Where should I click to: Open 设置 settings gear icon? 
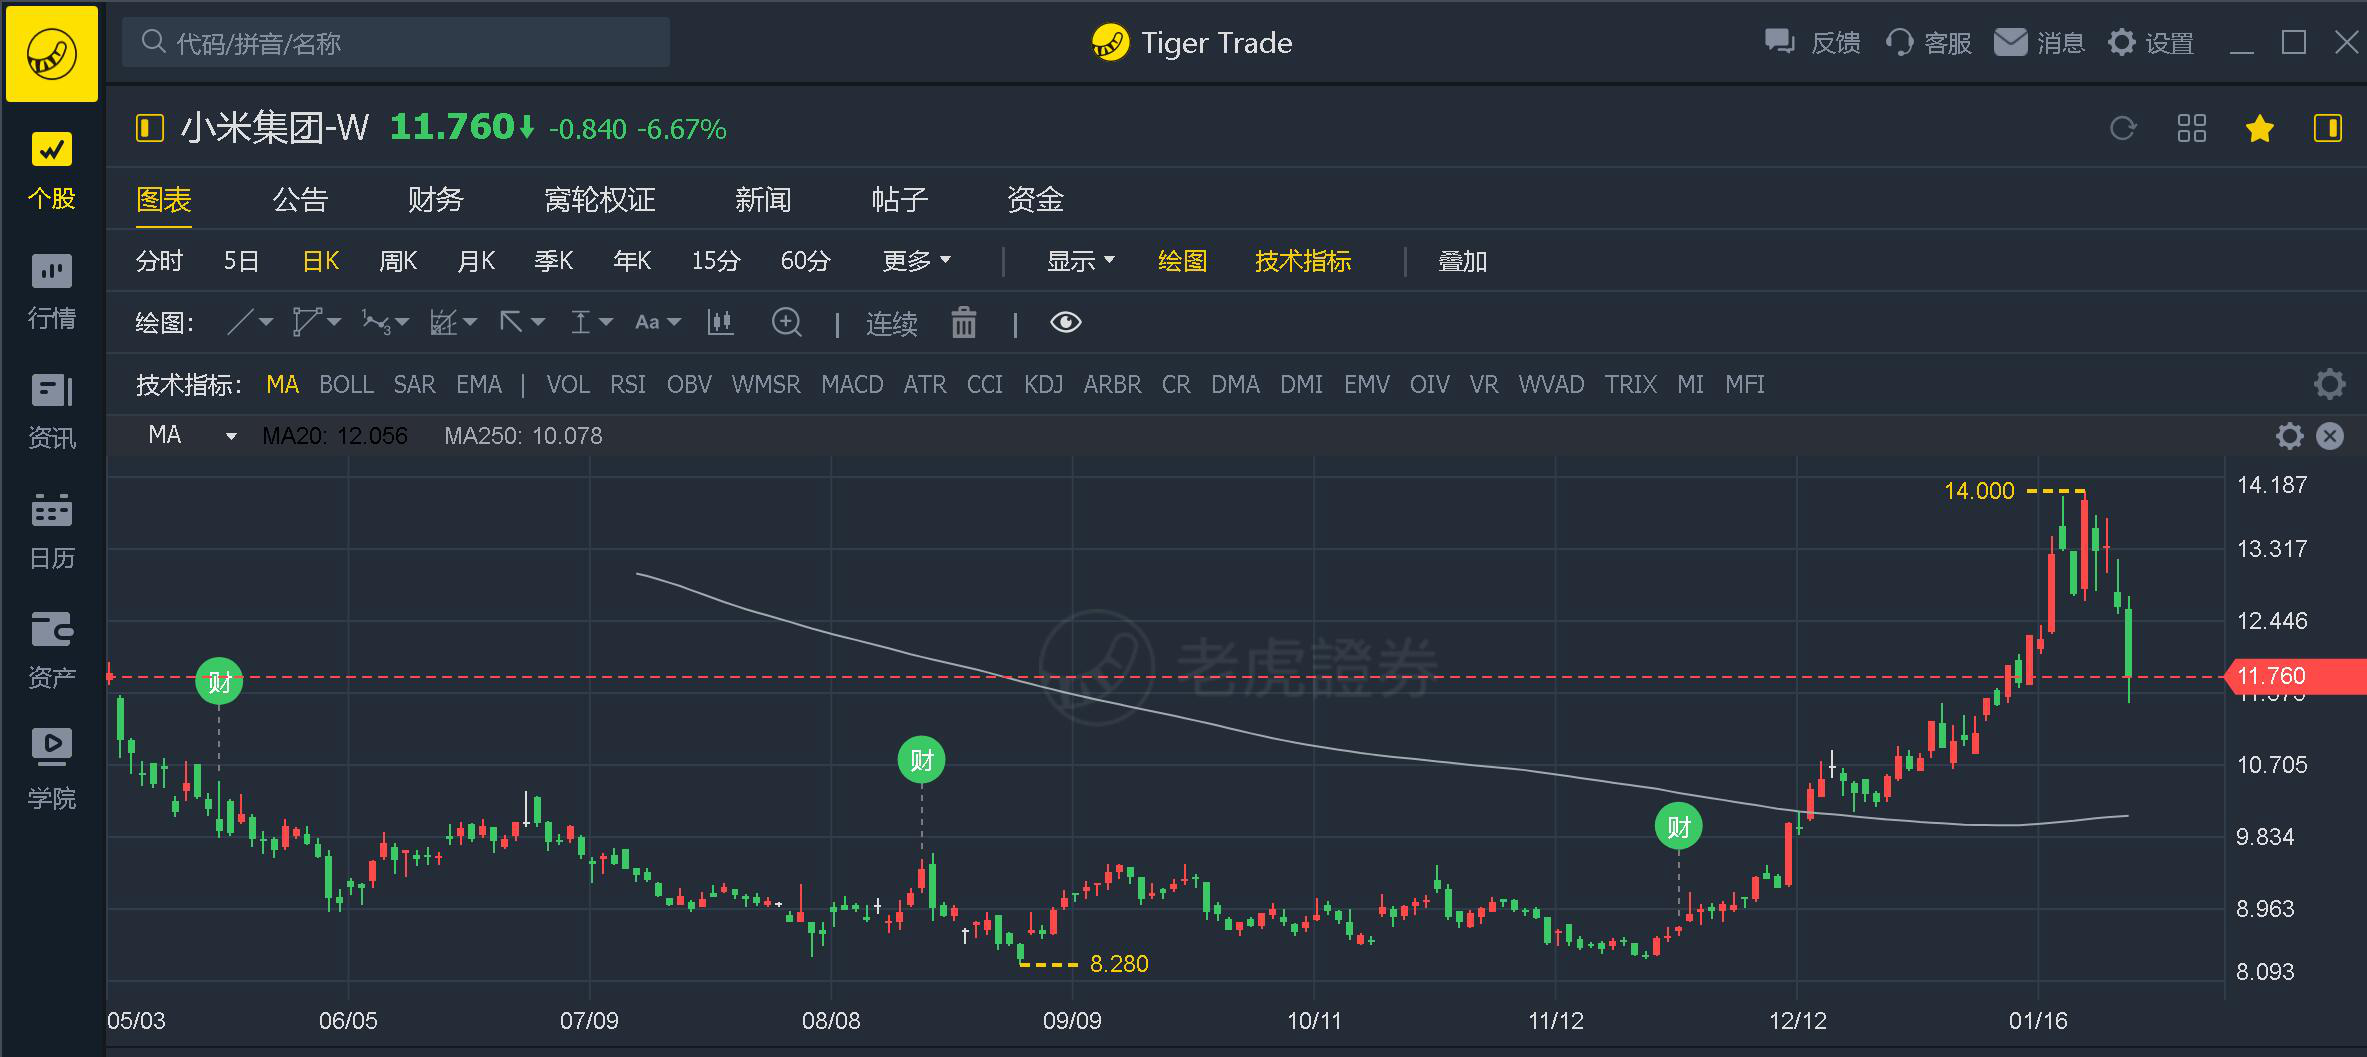[x=2122, y=42]
